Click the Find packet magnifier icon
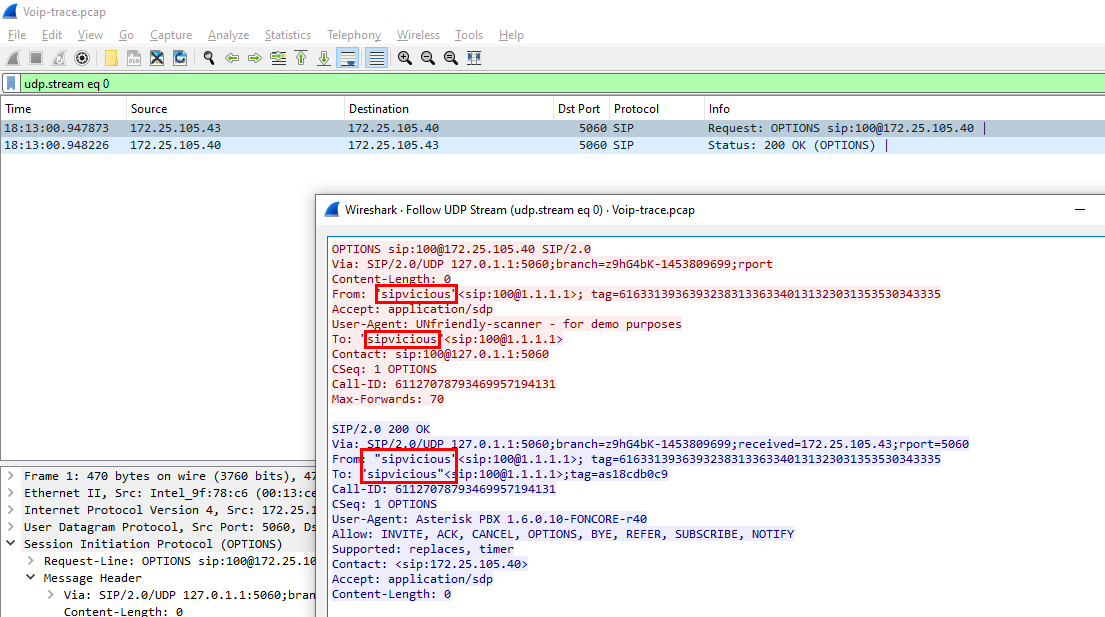The height and width of the screenshot is (617, 1105). tap(209, 58)
